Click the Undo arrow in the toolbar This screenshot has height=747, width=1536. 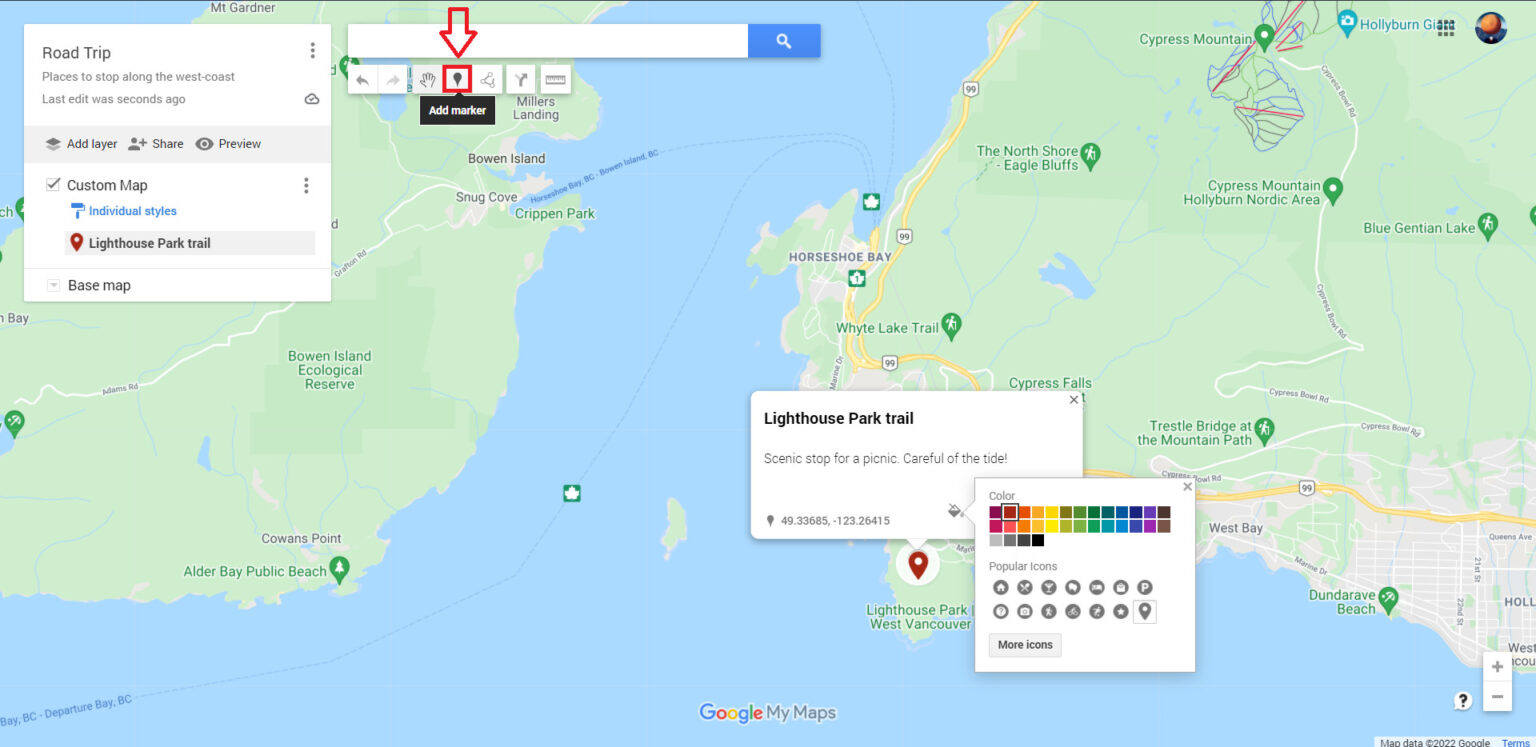click(x=362, y=78)
